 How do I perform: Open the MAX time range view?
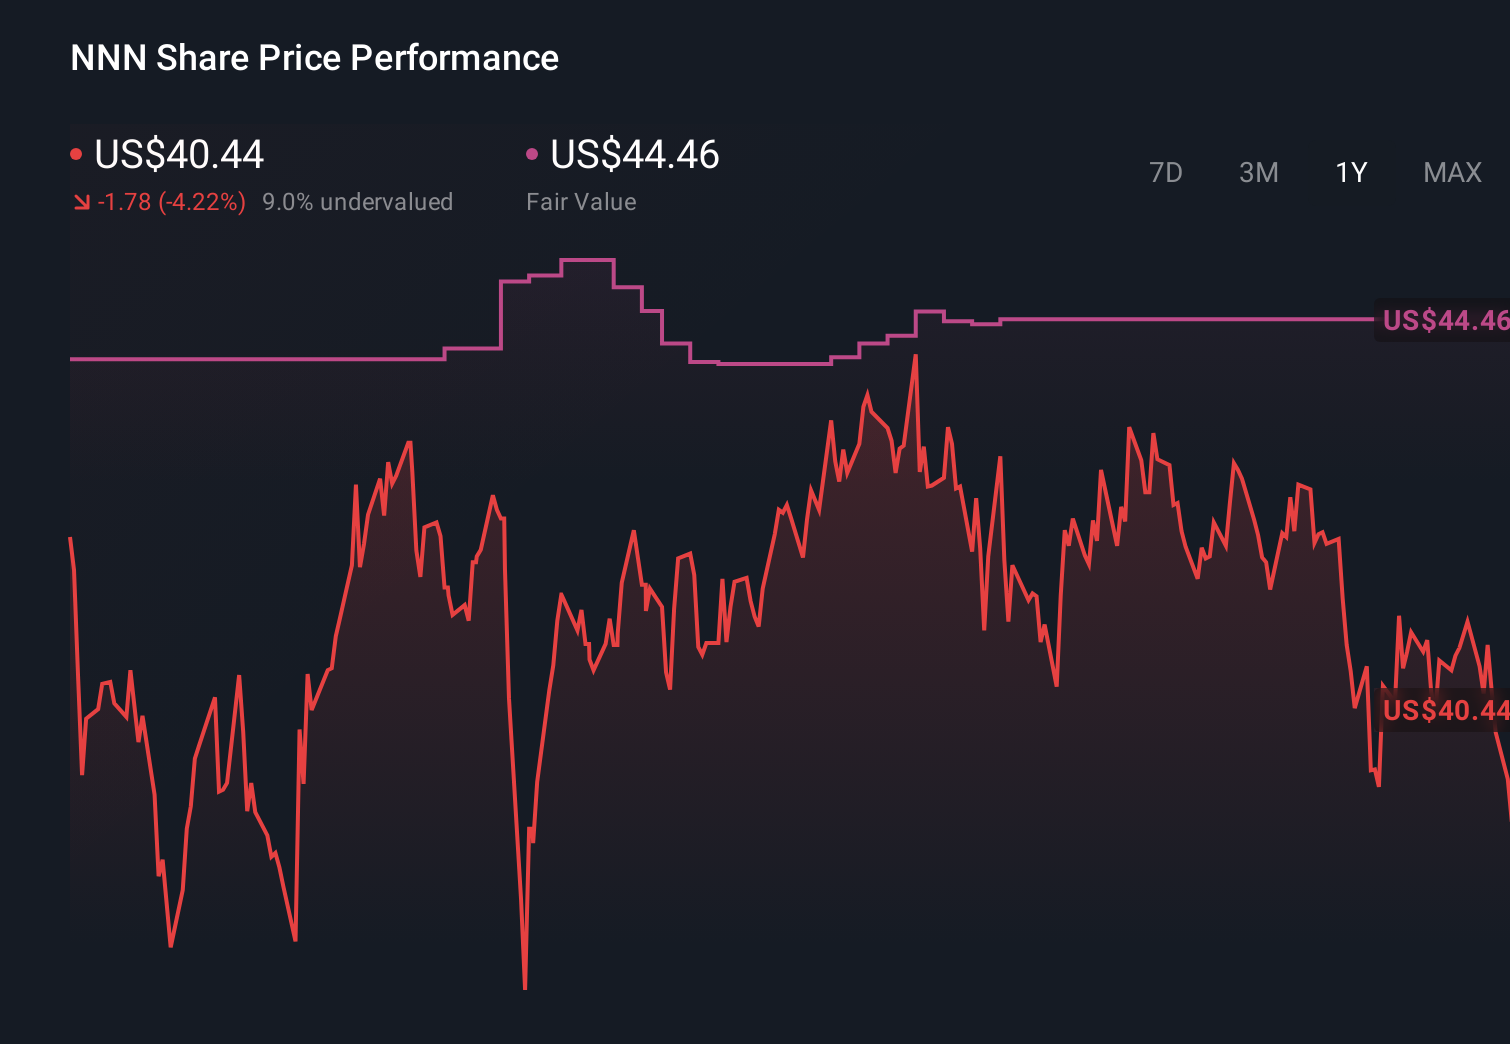[1451, 172]
